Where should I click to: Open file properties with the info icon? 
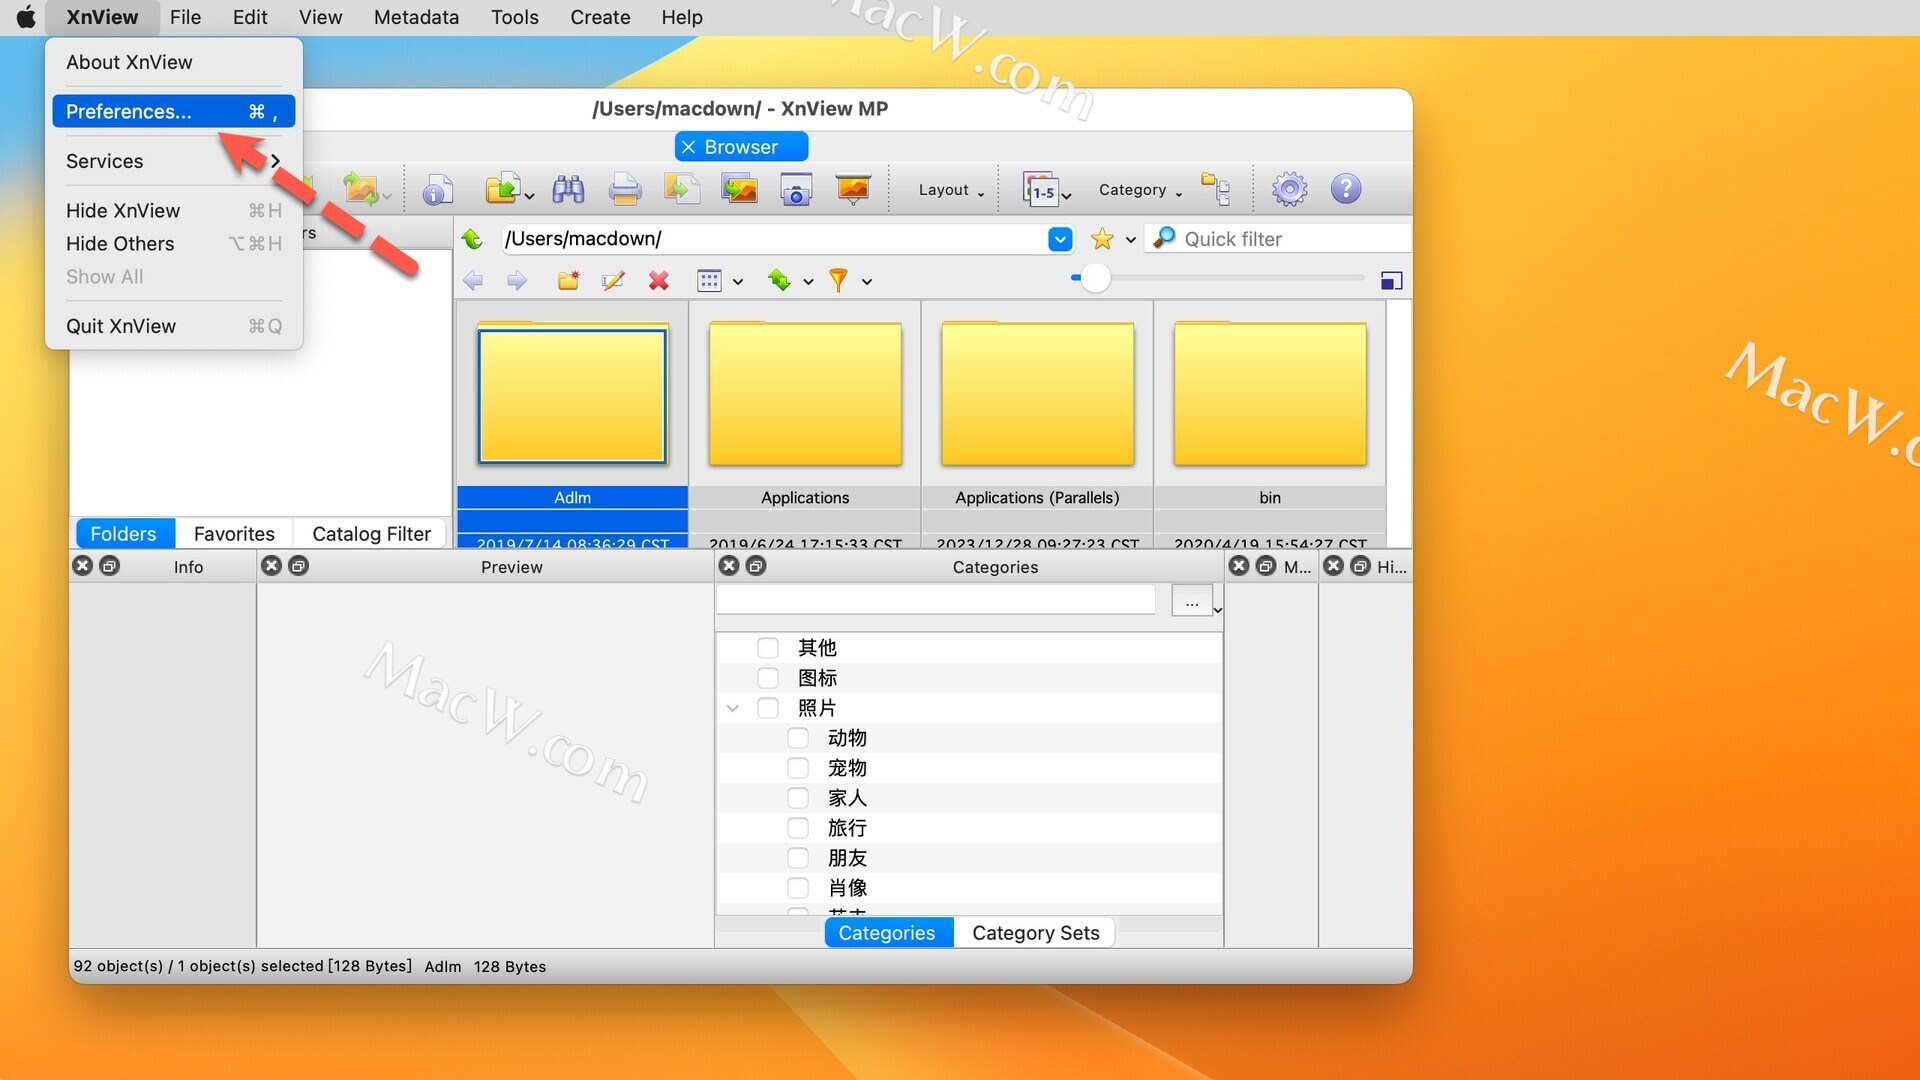437,189
